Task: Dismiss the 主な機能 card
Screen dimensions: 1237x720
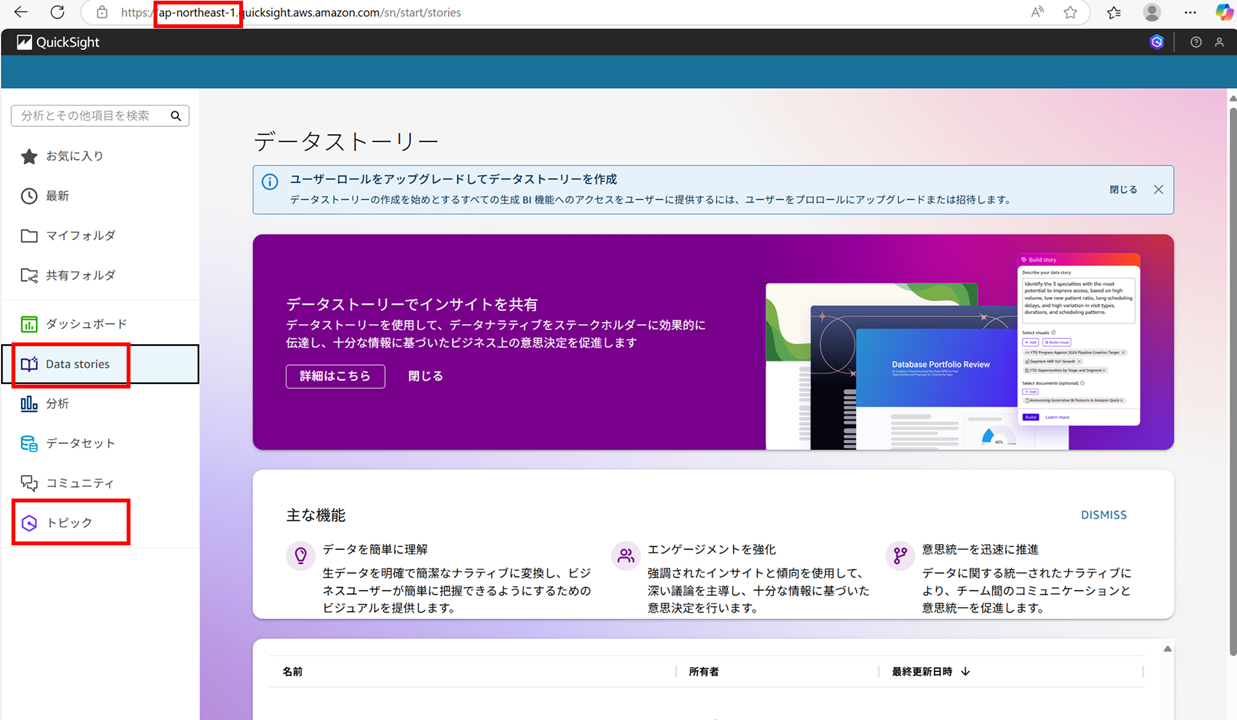Action: [1103, 515]
